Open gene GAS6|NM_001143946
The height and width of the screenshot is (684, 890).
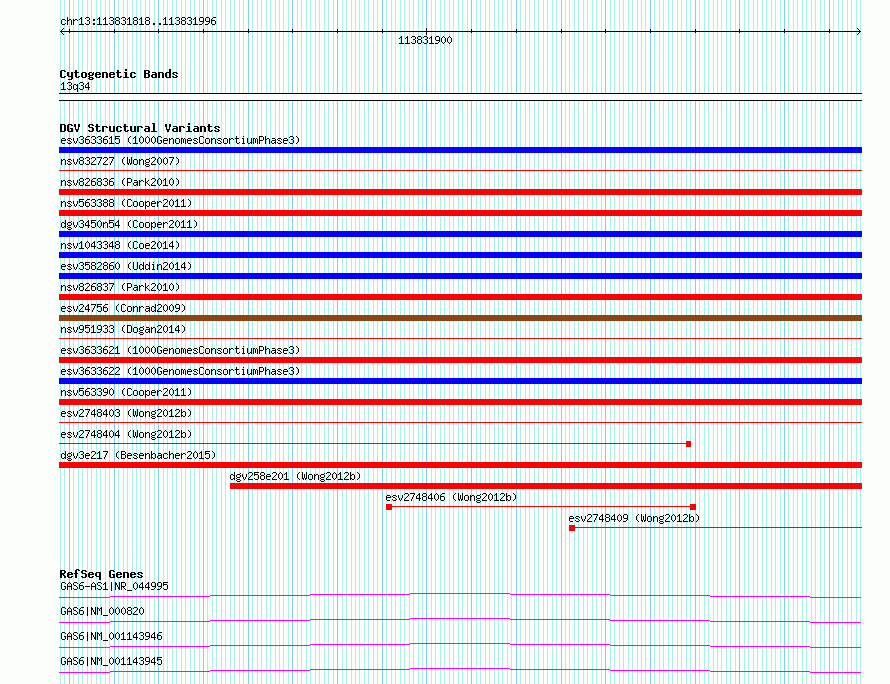pos(111,636)
